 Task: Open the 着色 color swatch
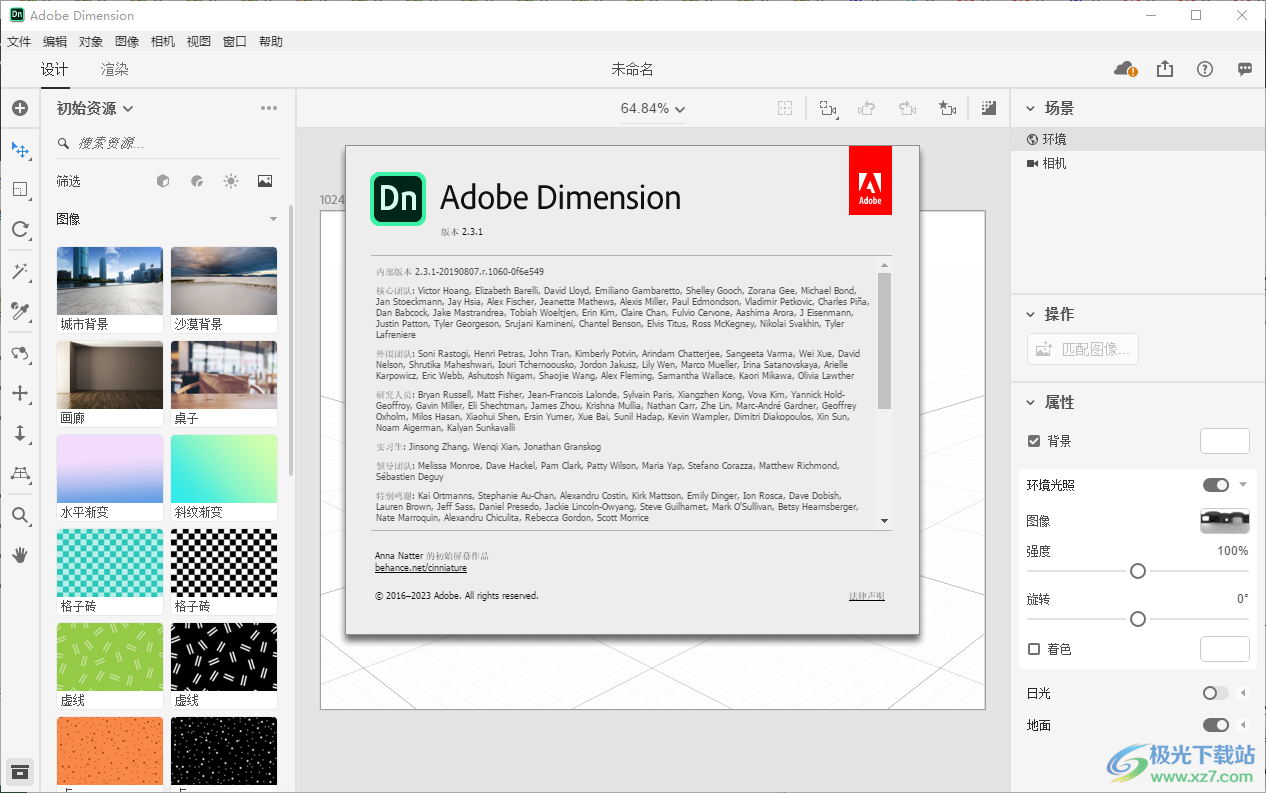pyautogui.click(x=1225, y=649)
